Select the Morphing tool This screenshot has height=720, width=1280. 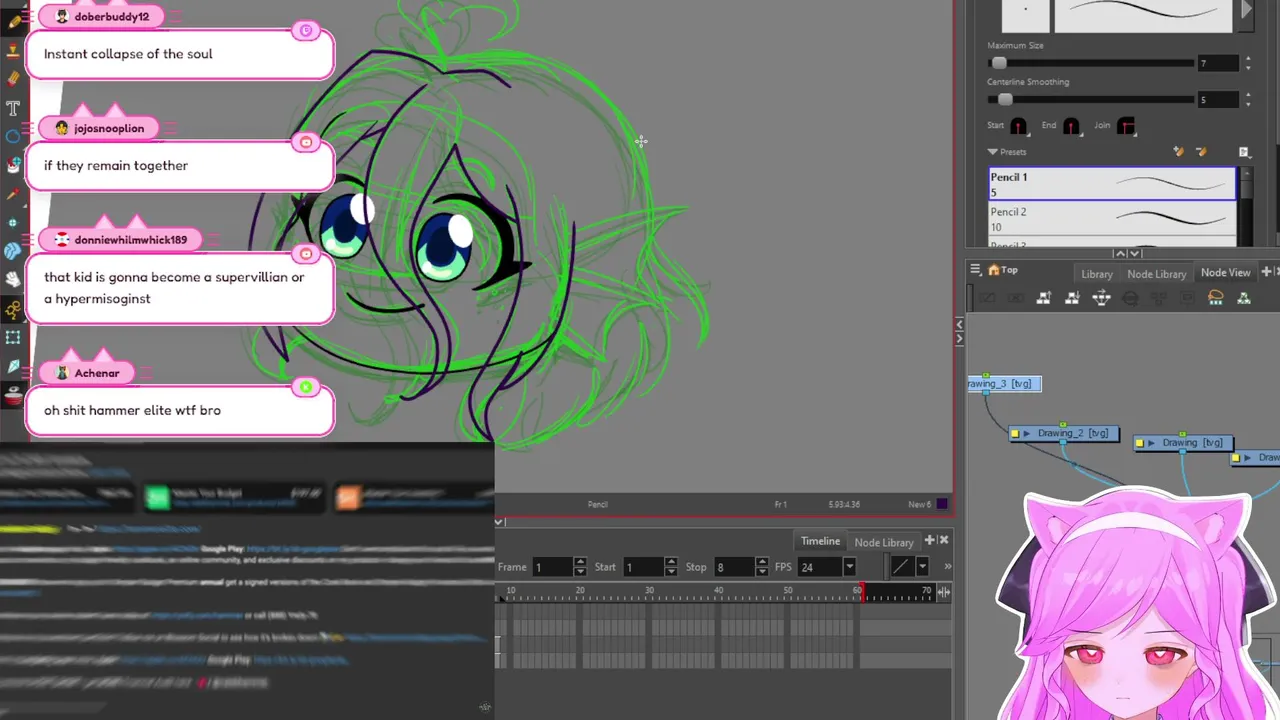pos(13,251)
